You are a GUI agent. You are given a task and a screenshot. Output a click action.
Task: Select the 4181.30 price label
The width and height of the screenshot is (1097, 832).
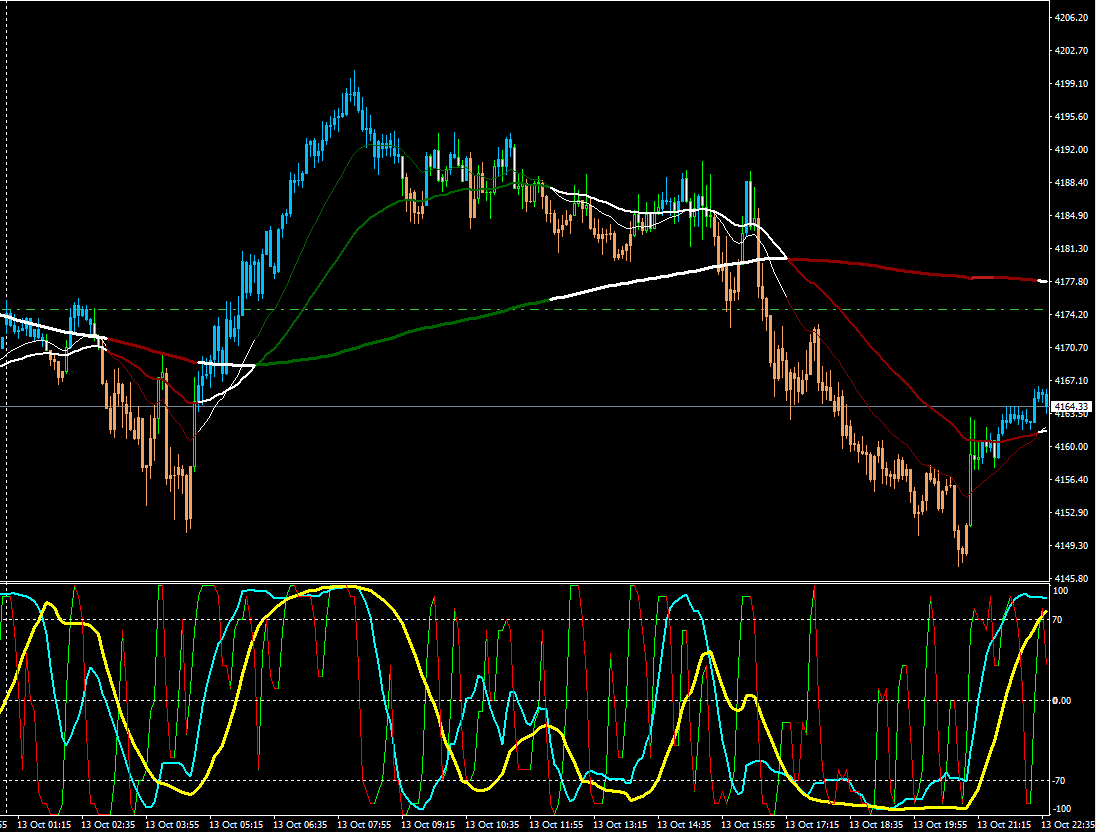pyautogui.click(x=1071, y=248)
